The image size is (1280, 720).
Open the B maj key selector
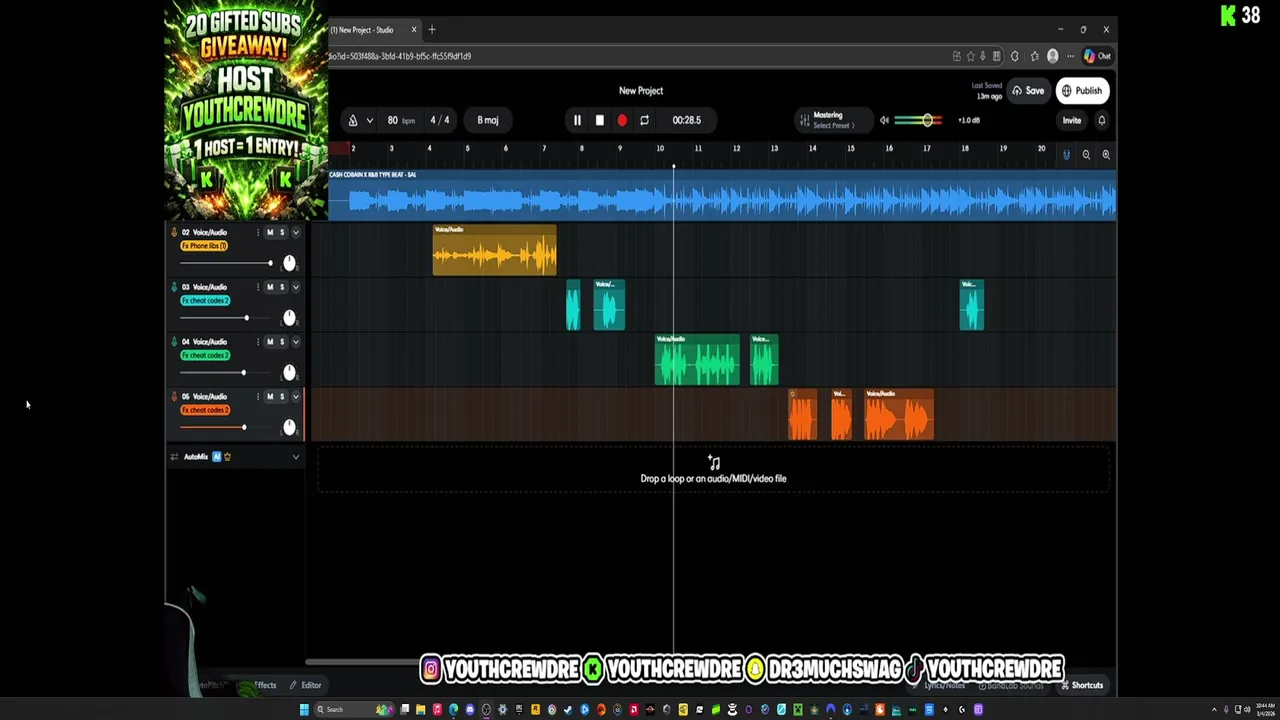[x=487, y=120]
